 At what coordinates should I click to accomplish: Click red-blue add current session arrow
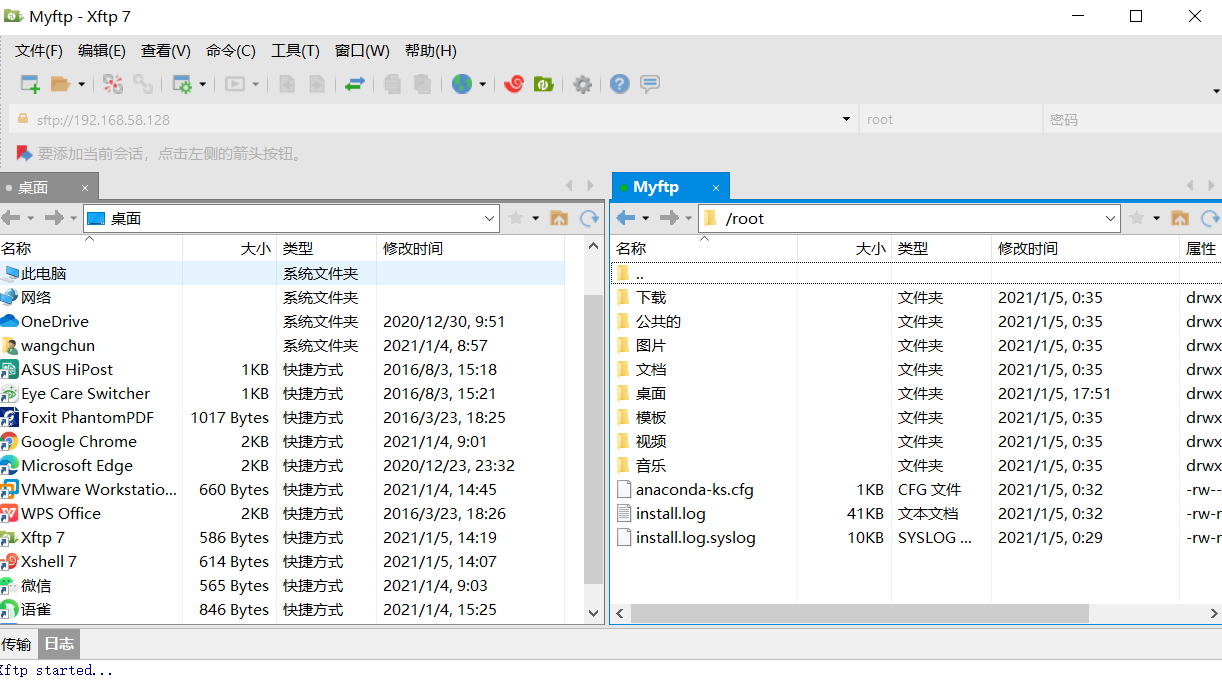(23, 154)
